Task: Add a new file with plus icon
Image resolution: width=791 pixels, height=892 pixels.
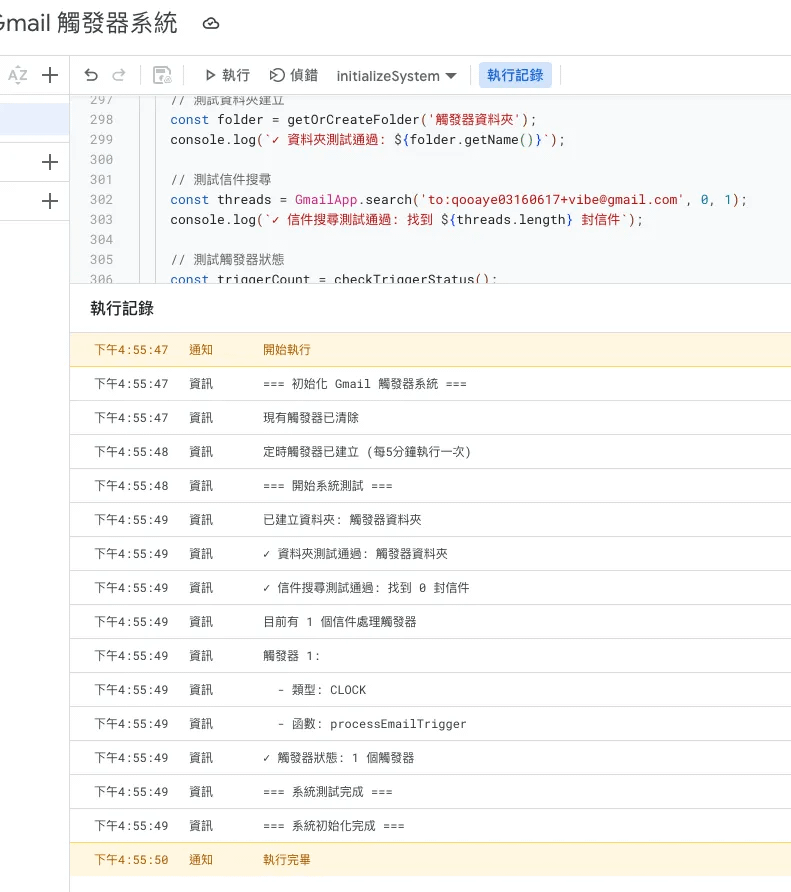Action: point(50,75)
